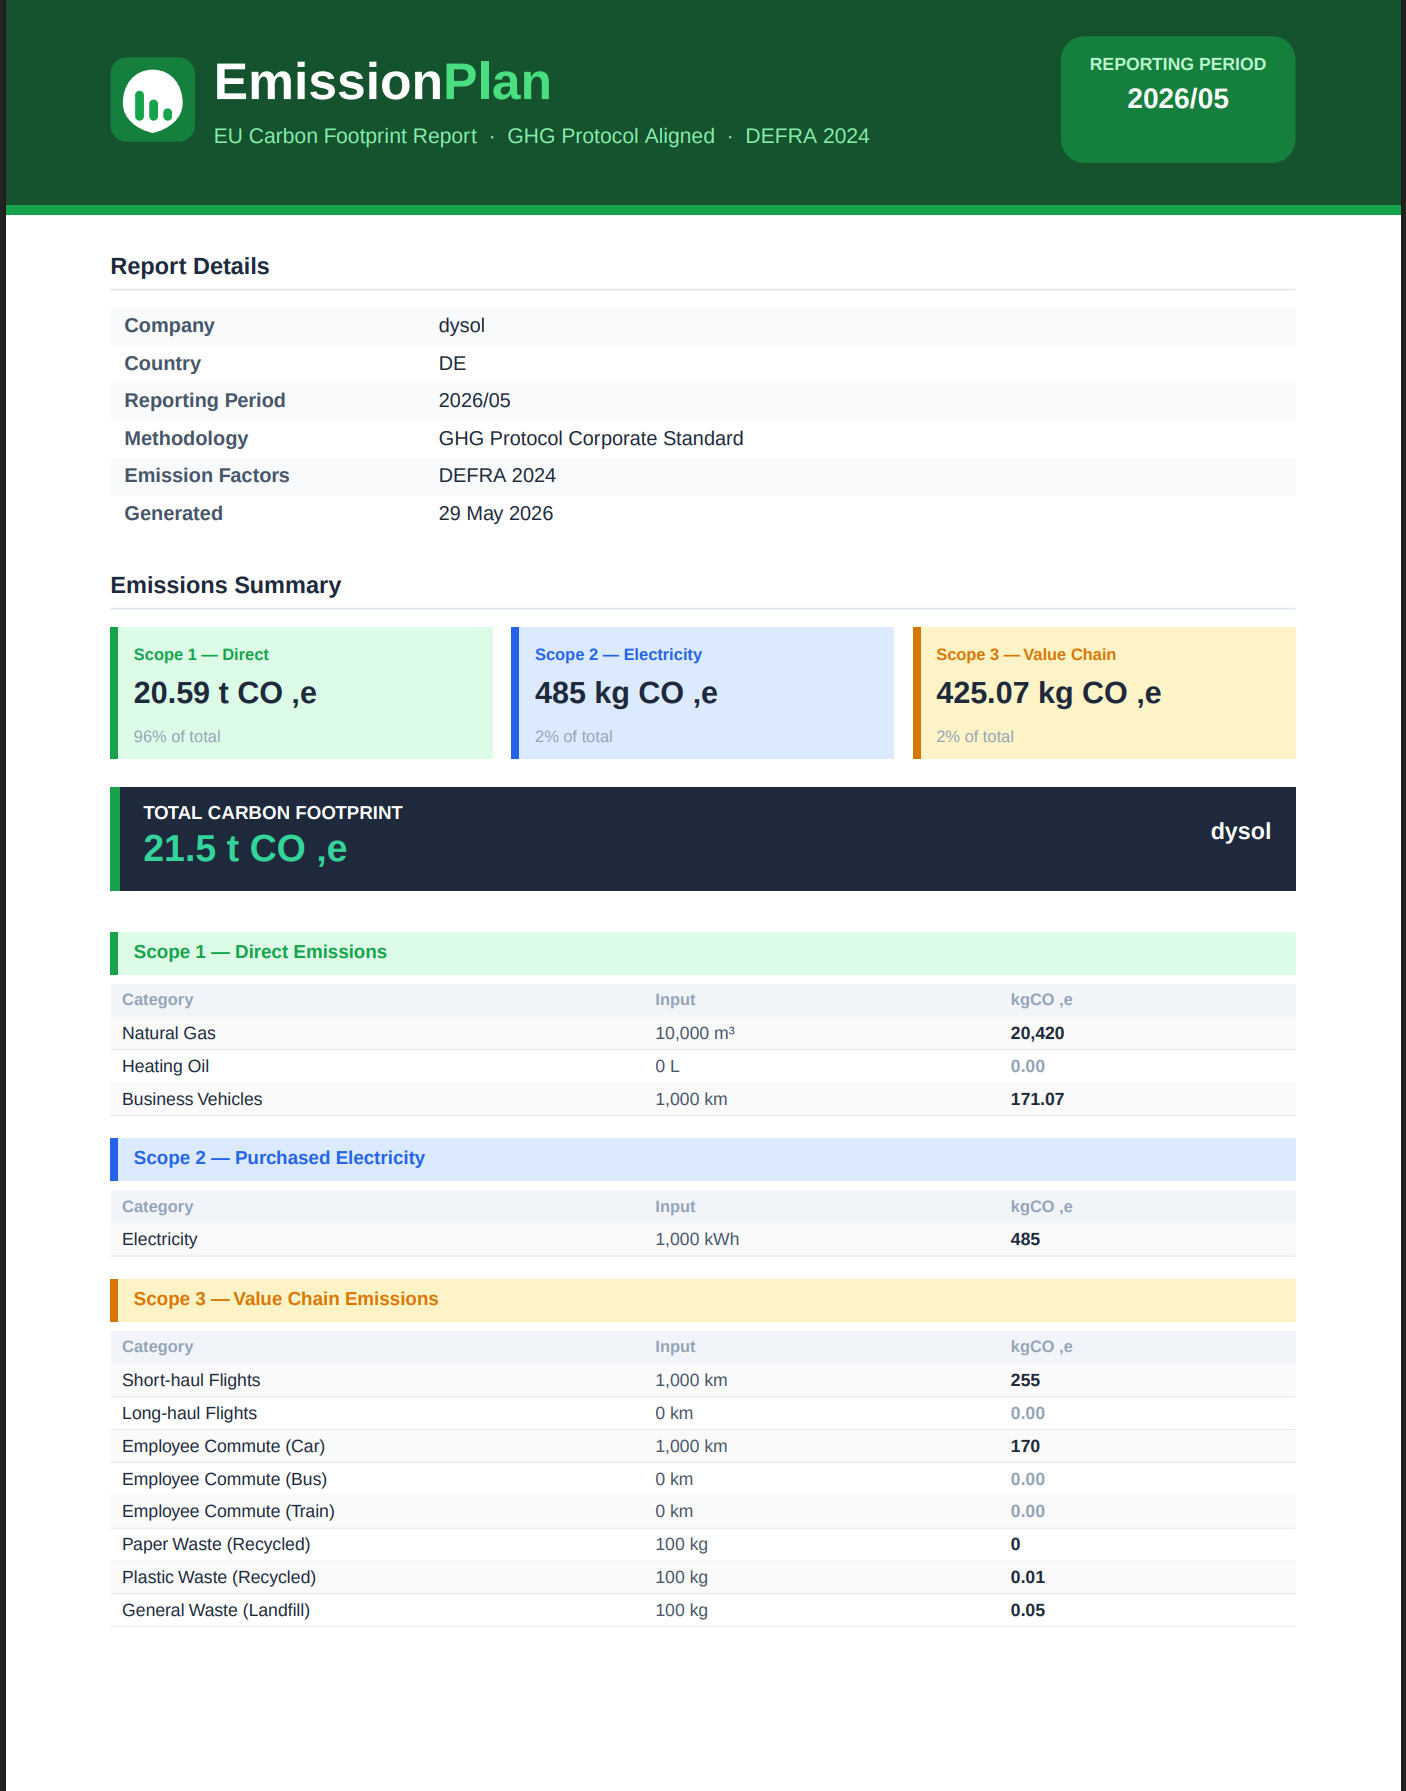Click the 'Short-haul Flights' category row
The height and width of the screenshot is (1791, 1406).
click(x=703, y=1381)
